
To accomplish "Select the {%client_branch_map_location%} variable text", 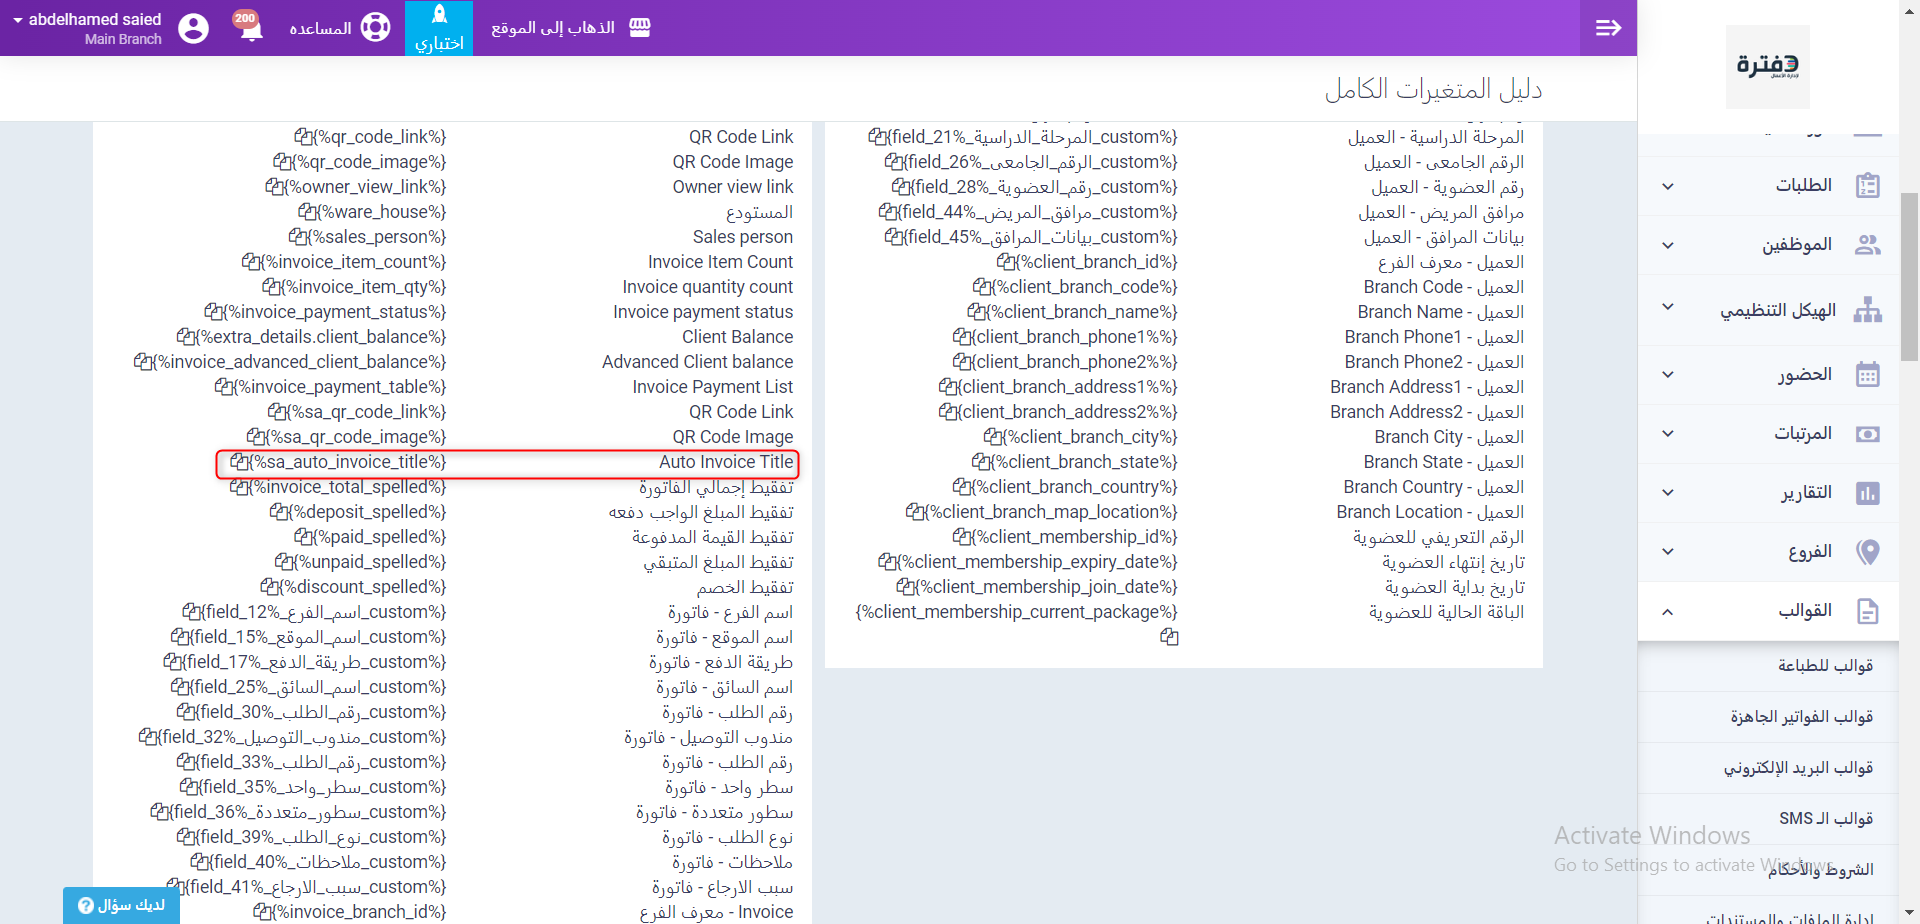I will click(x=1051, y=512).
